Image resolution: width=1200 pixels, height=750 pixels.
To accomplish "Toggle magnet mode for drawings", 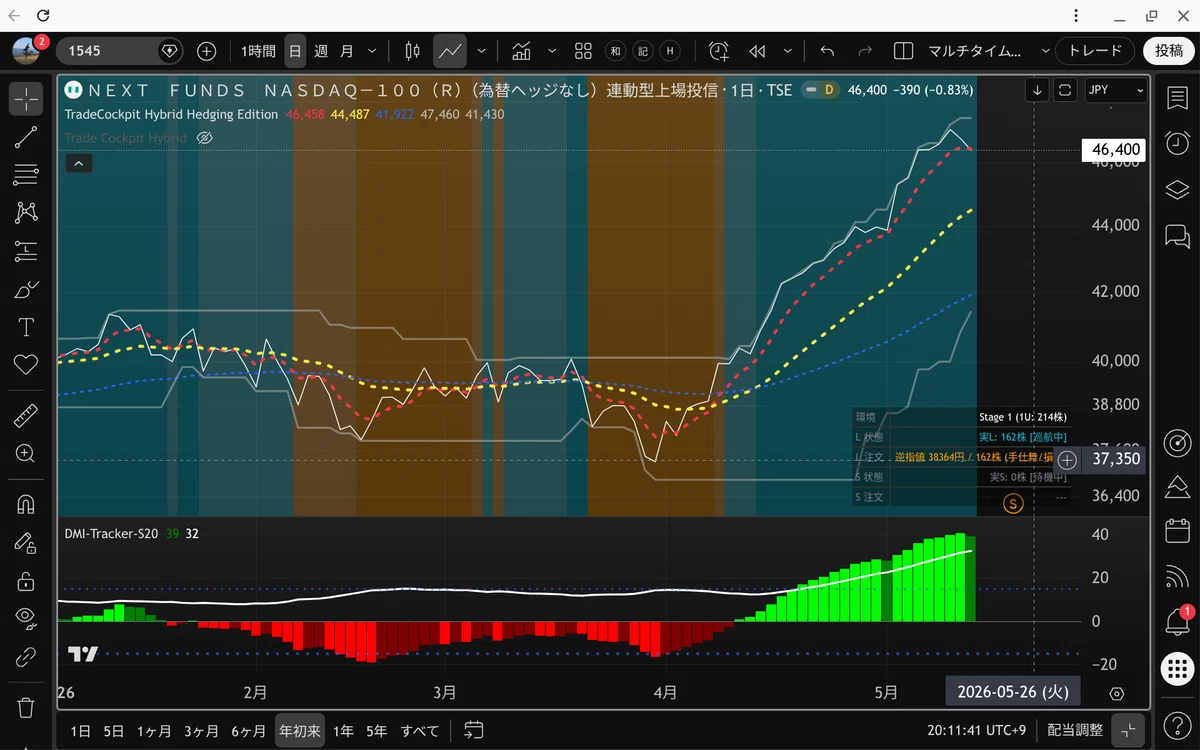I will click(x=26, y=504).
